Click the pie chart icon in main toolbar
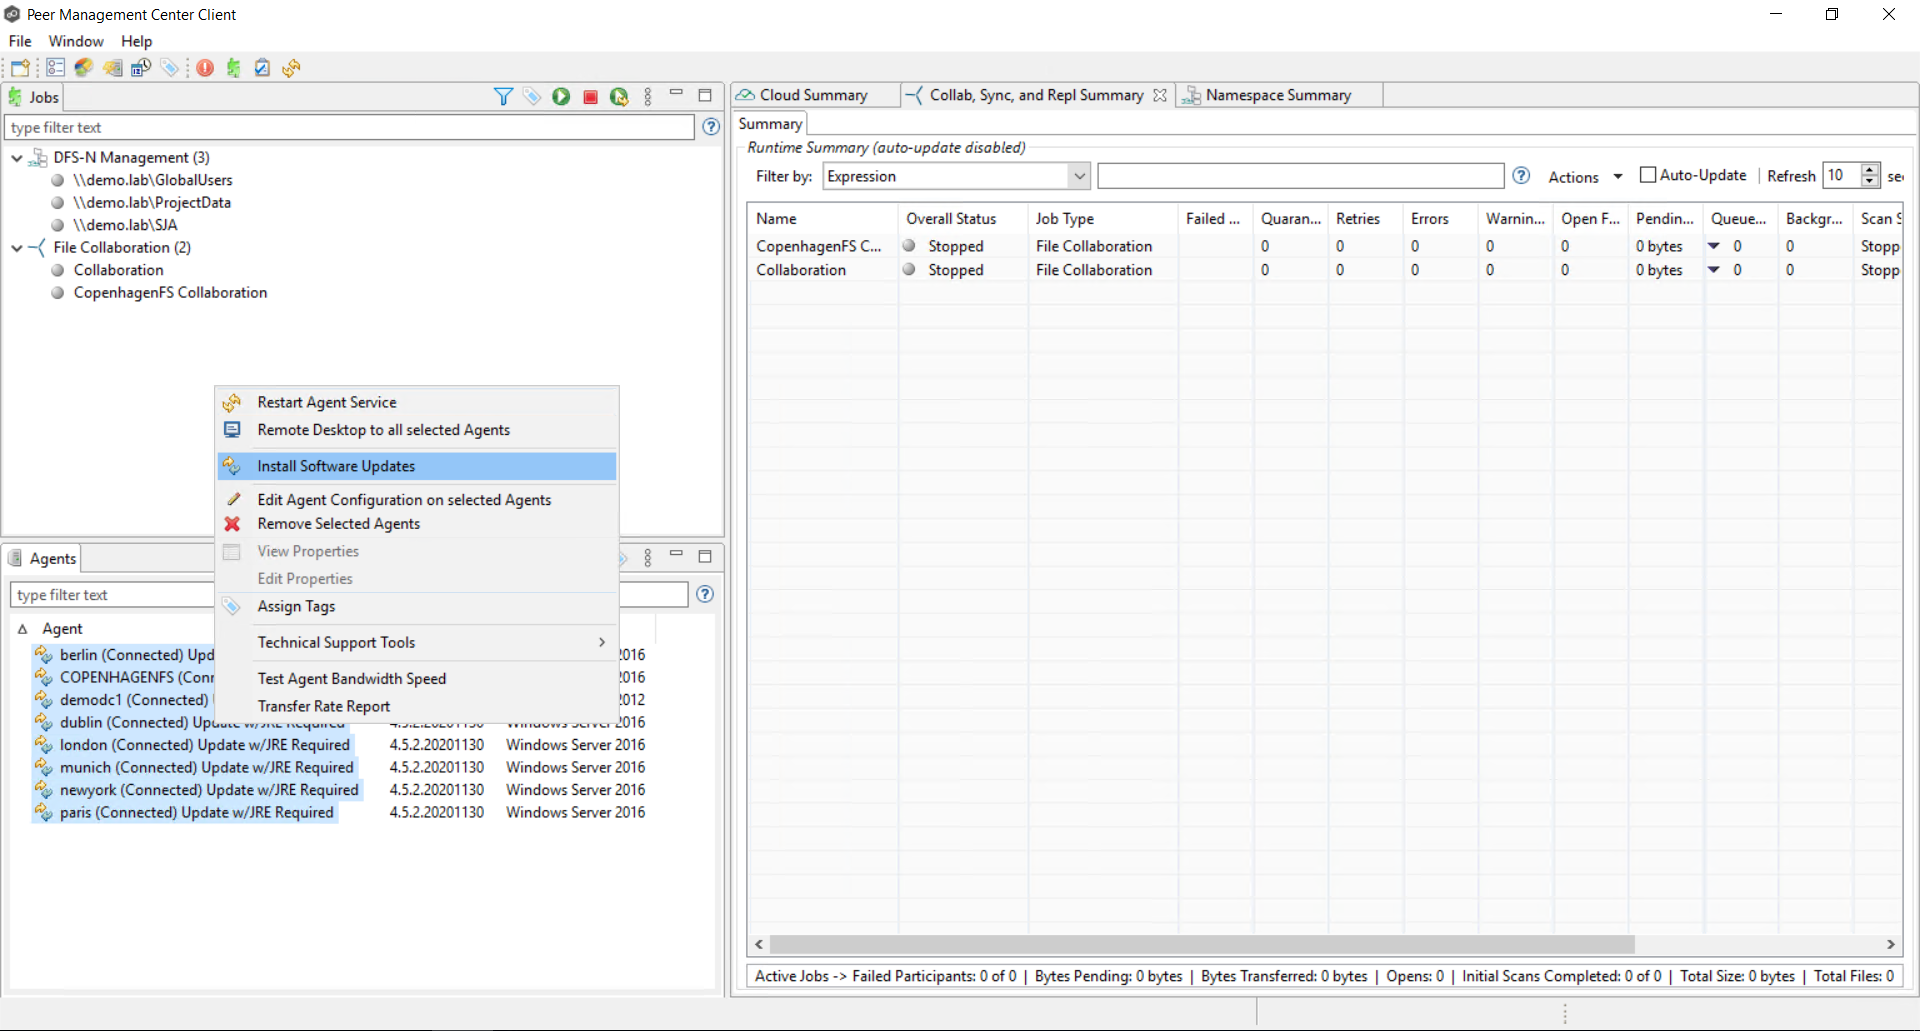1920x1031 pixels. (x=84, y=68)
